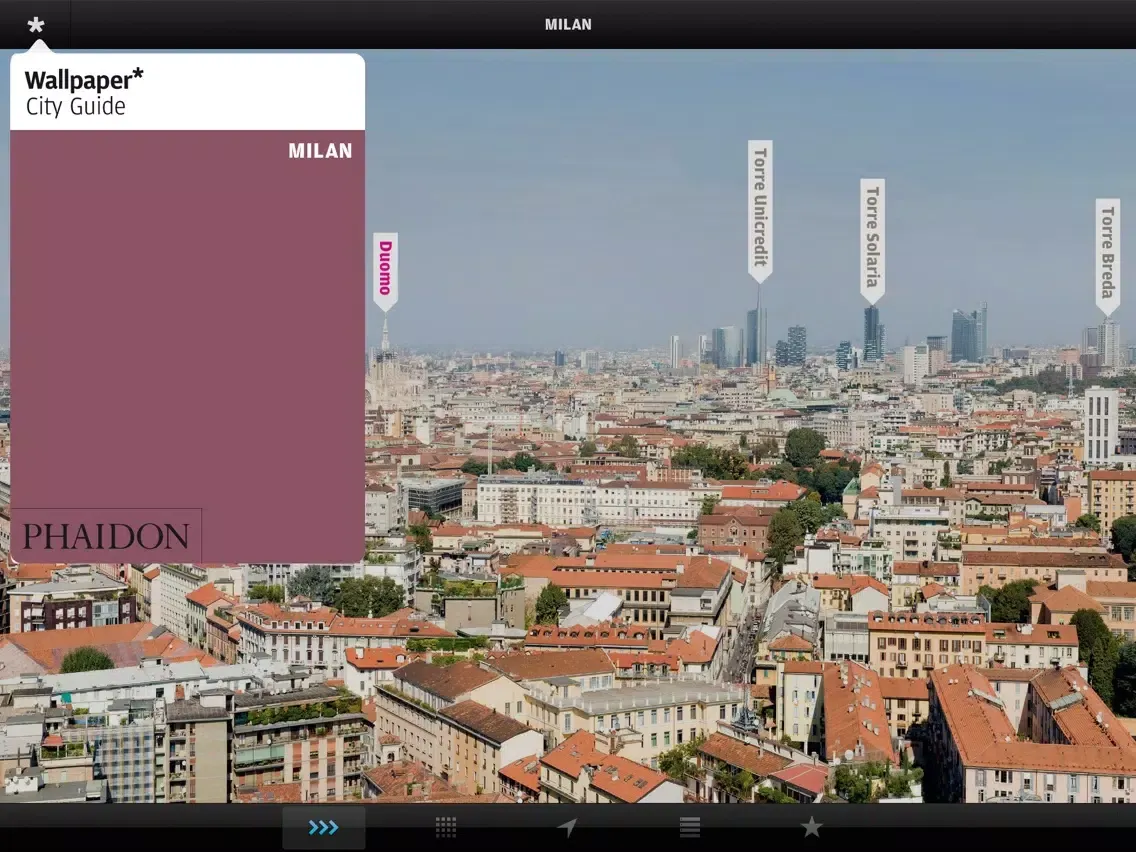This screenshot has width=1136, height=852.
Task: Open the Milan city guide cover
Action: pos(188,309)
